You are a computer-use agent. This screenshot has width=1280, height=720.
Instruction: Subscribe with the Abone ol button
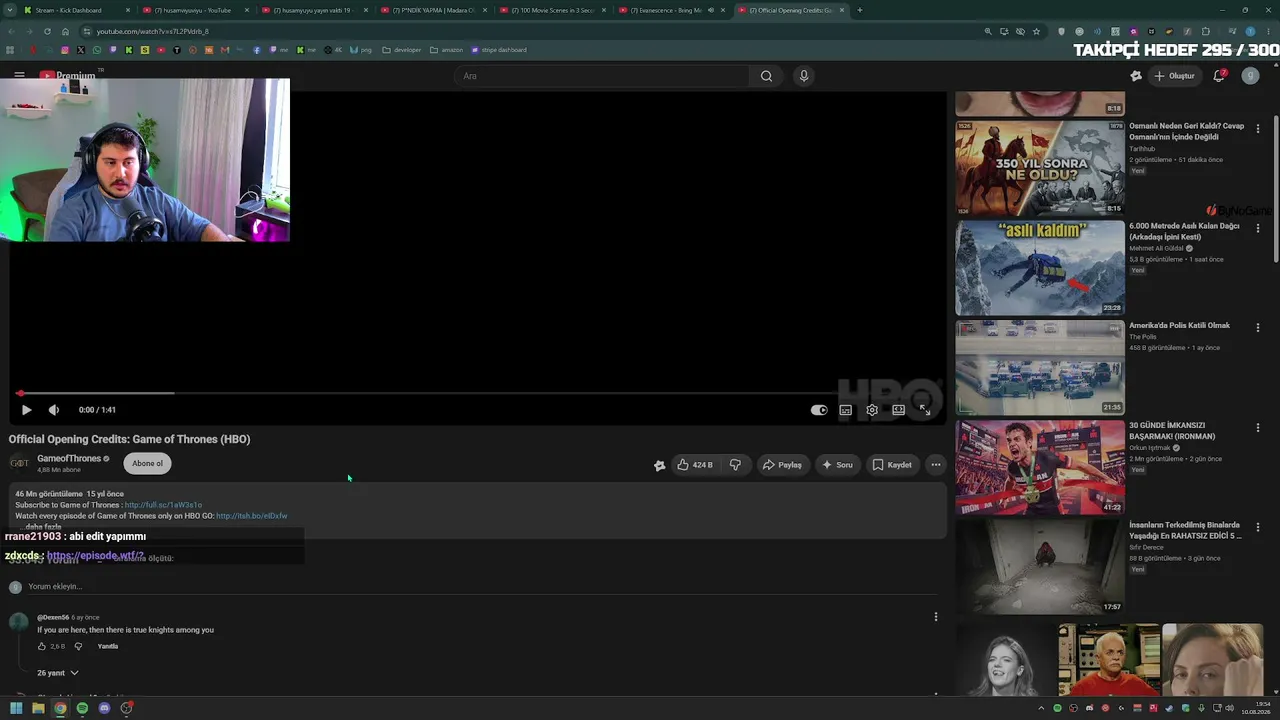click(x=148, y=463)
